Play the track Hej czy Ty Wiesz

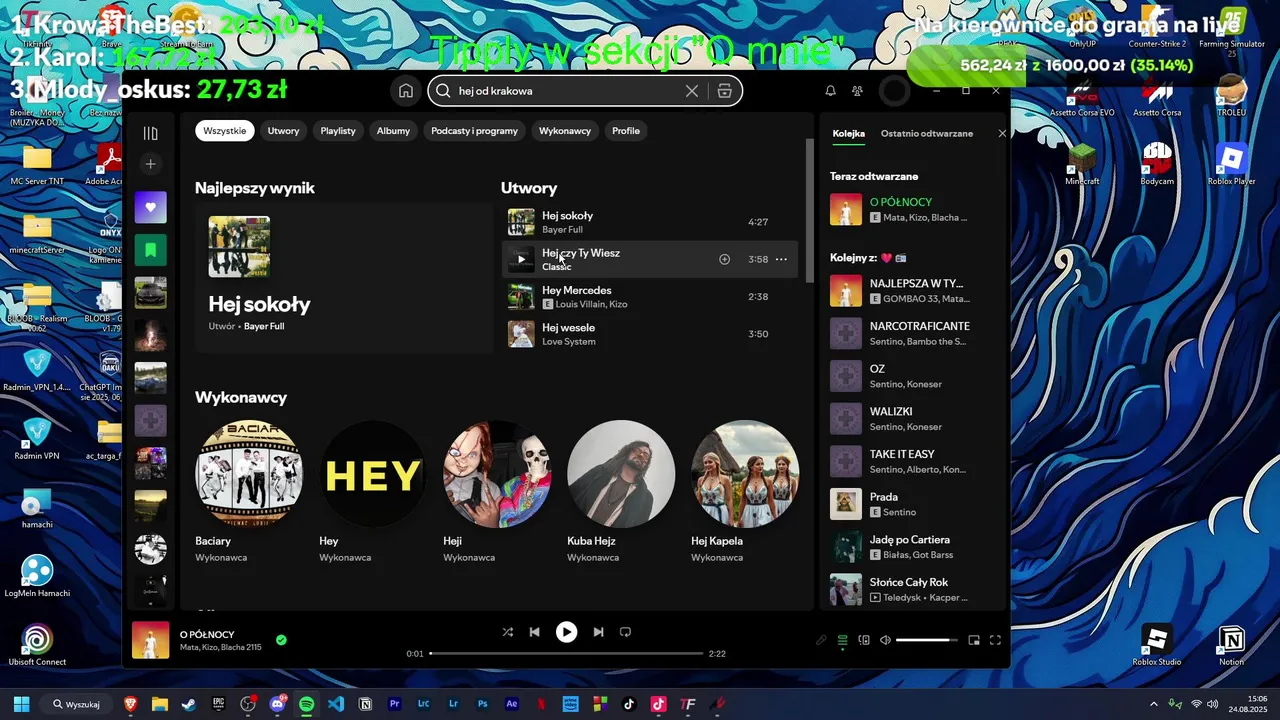[521, 259]
